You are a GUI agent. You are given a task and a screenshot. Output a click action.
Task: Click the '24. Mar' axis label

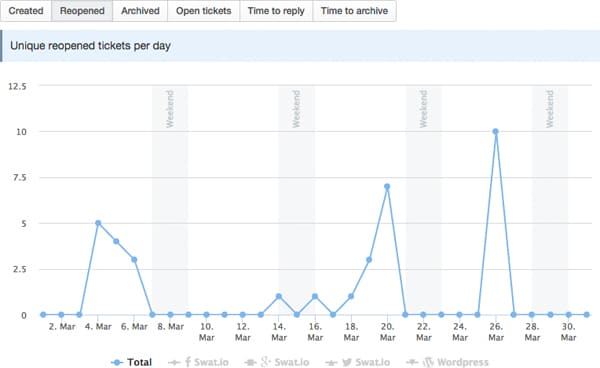tap(460, 332)
